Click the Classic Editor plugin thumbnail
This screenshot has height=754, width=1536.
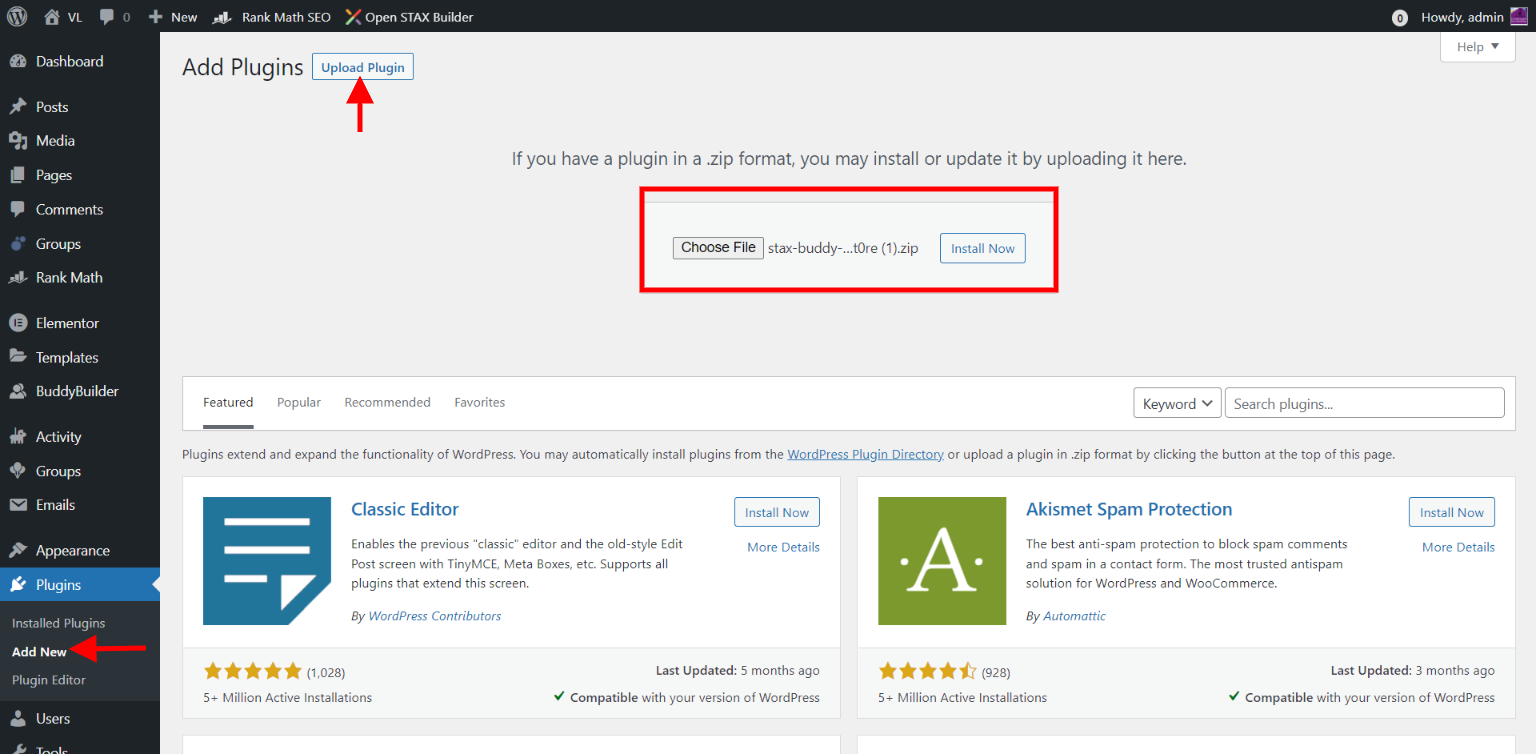click(x=267, y=561)
